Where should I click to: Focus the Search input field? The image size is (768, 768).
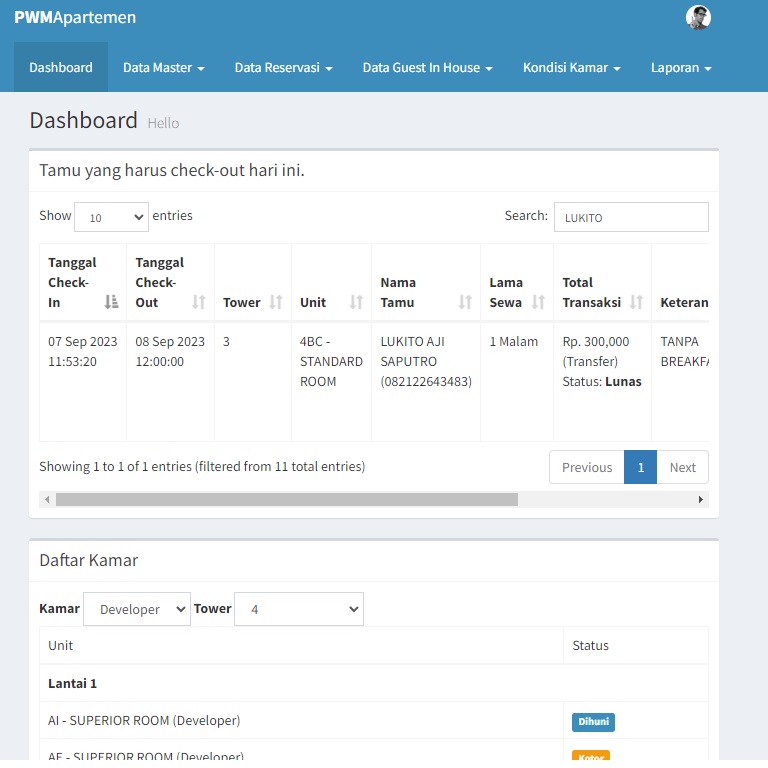pyautogui.click(x=631, y=217)
